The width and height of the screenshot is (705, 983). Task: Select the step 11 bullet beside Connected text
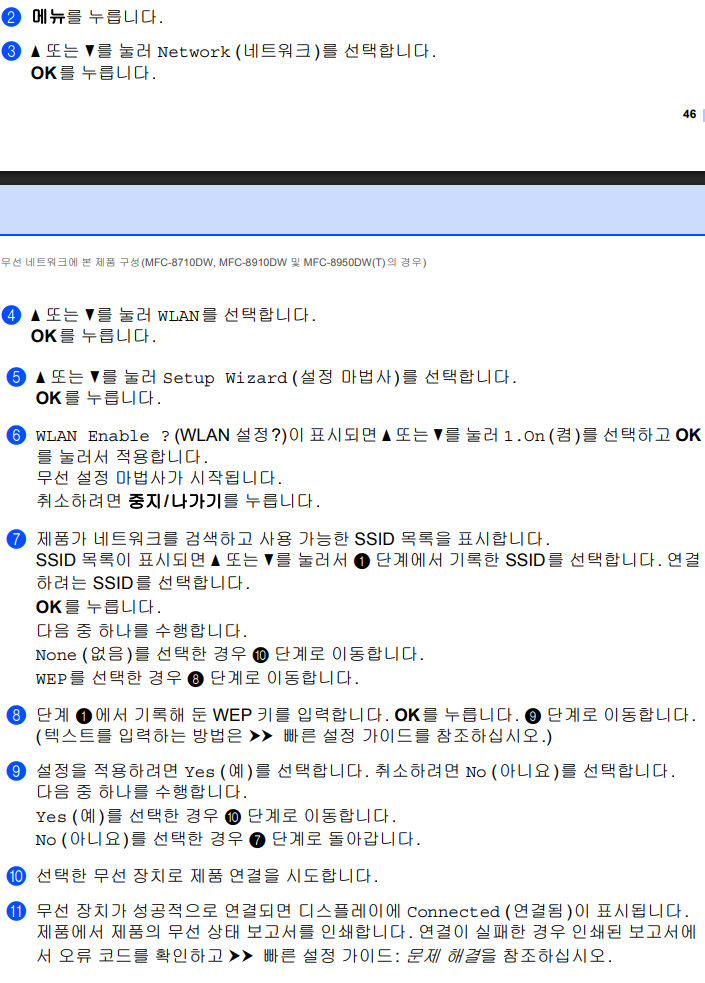click(15, 911)
